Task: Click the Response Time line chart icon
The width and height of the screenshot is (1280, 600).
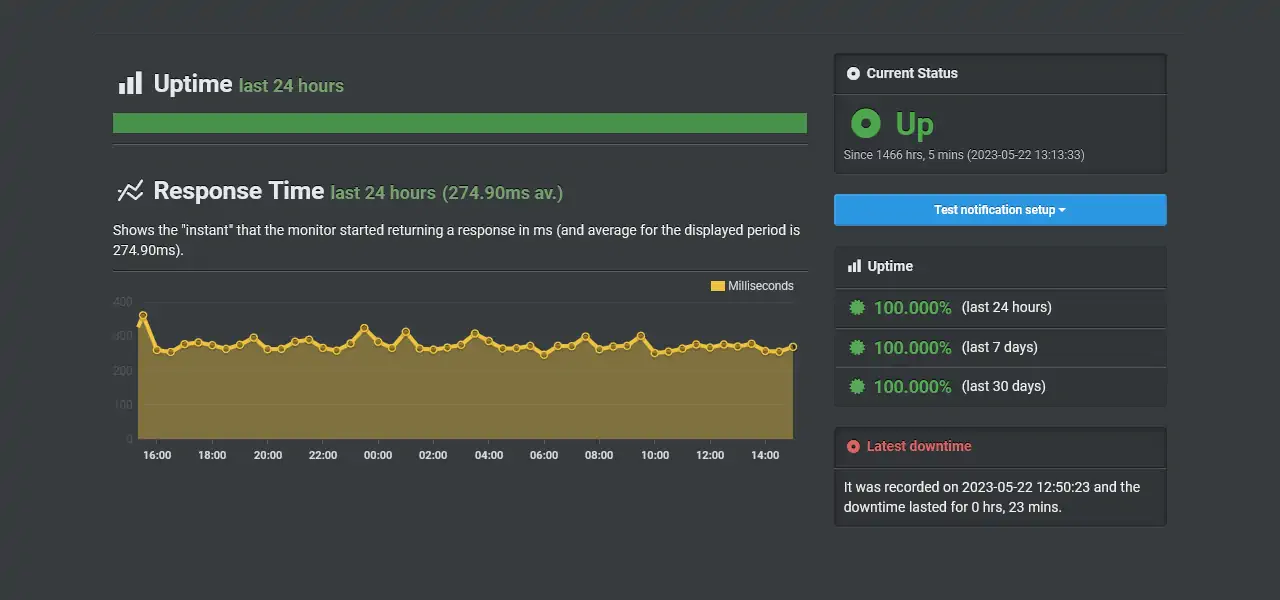Action: pos(130,191)
